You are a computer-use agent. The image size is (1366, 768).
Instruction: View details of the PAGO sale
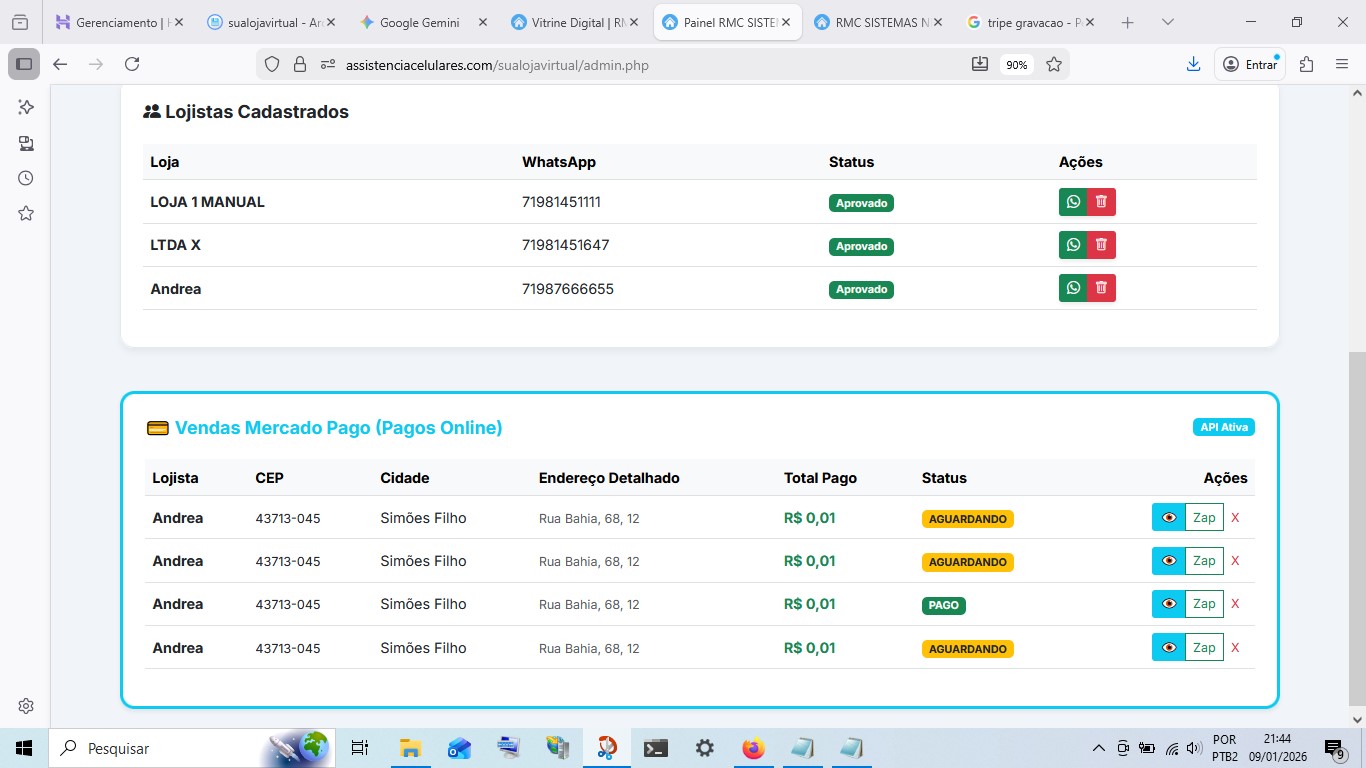pyautogui.click(x=1168, y=604)
